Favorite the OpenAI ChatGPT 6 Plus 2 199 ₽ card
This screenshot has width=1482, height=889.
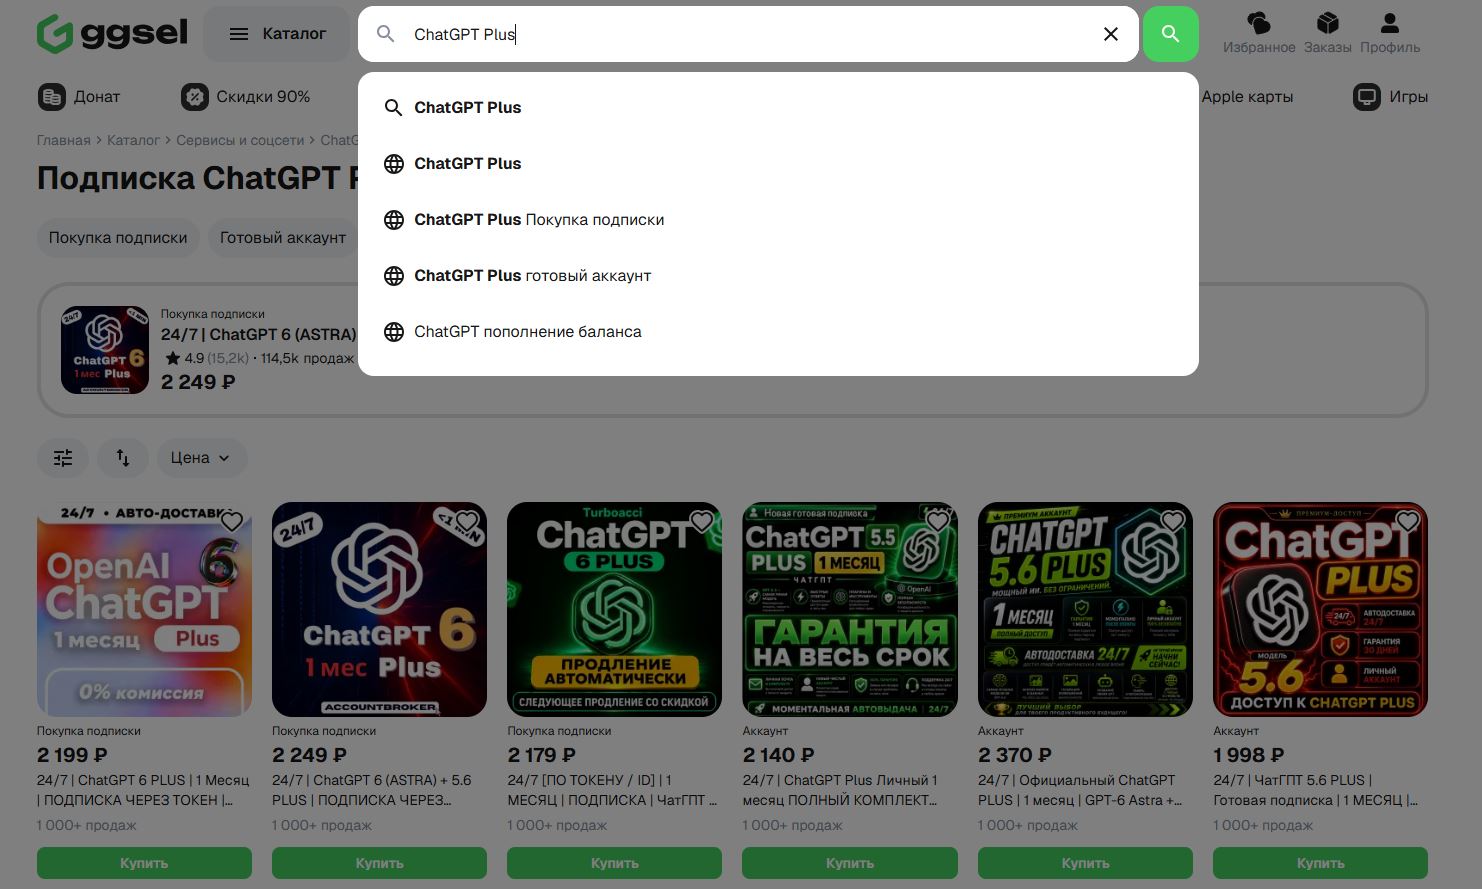pyautogui.click(x=232, y=521)
